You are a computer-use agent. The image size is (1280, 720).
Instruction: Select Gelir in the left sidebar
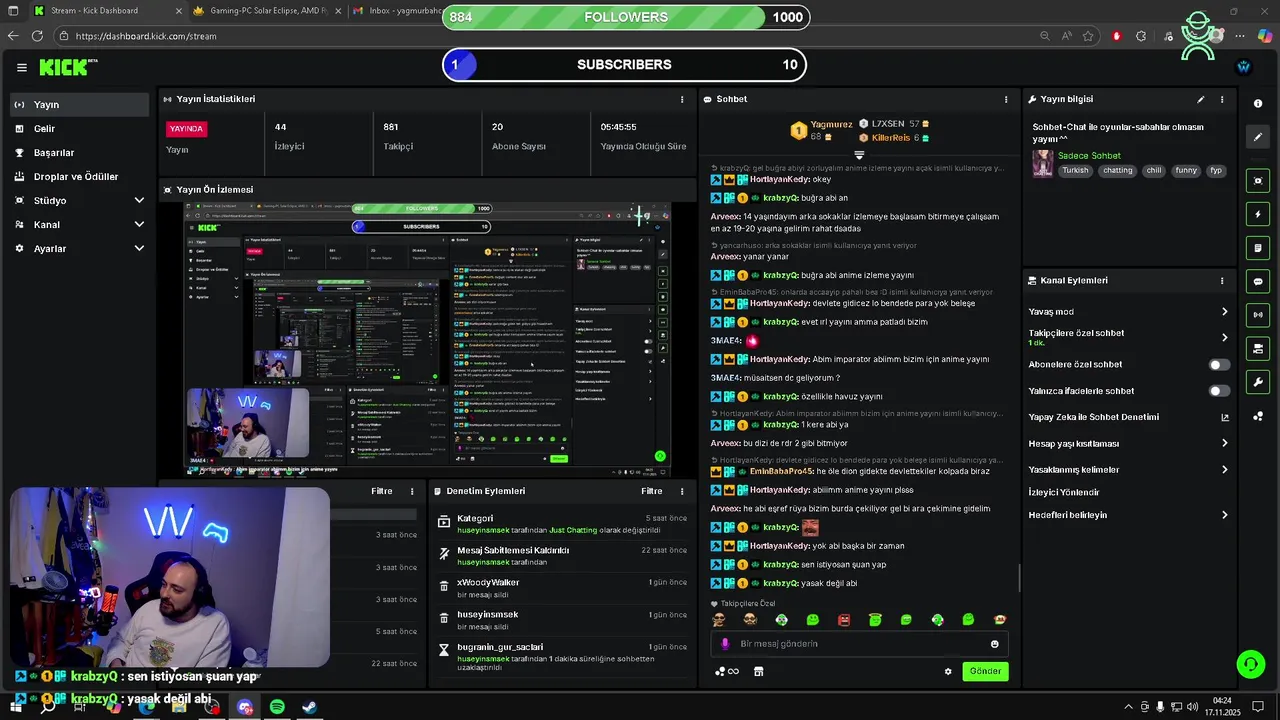point(80,128)
